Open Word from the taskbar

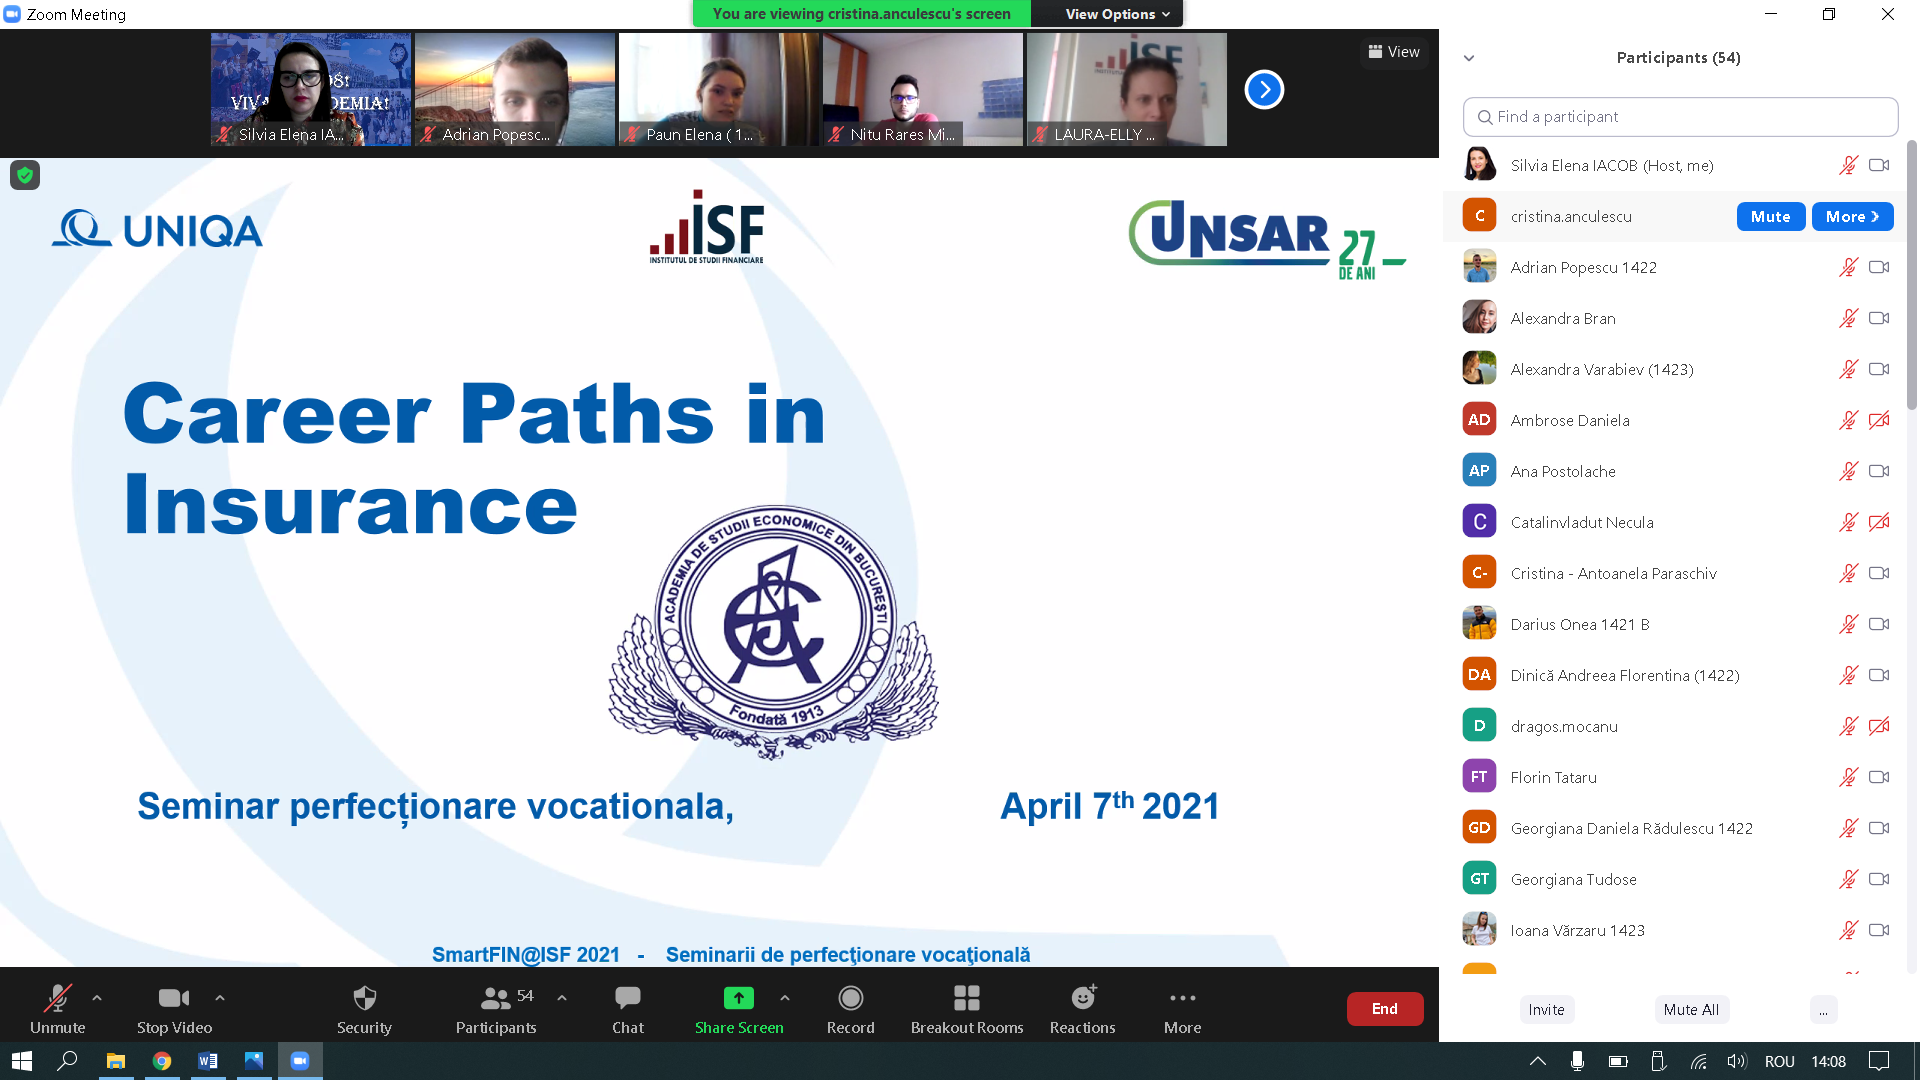[x=208, y=1061]
